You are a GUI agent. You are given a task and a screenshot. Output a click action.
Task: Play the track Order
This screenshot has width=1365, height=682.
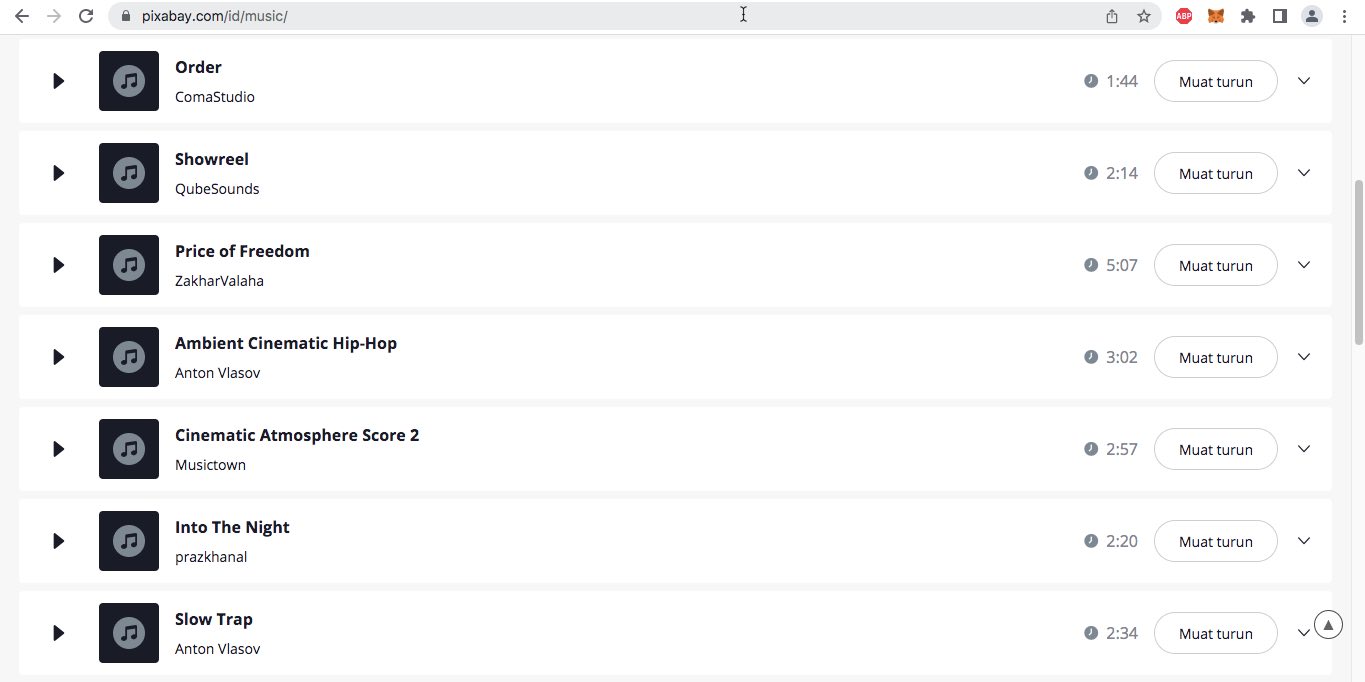coord(59,81)
